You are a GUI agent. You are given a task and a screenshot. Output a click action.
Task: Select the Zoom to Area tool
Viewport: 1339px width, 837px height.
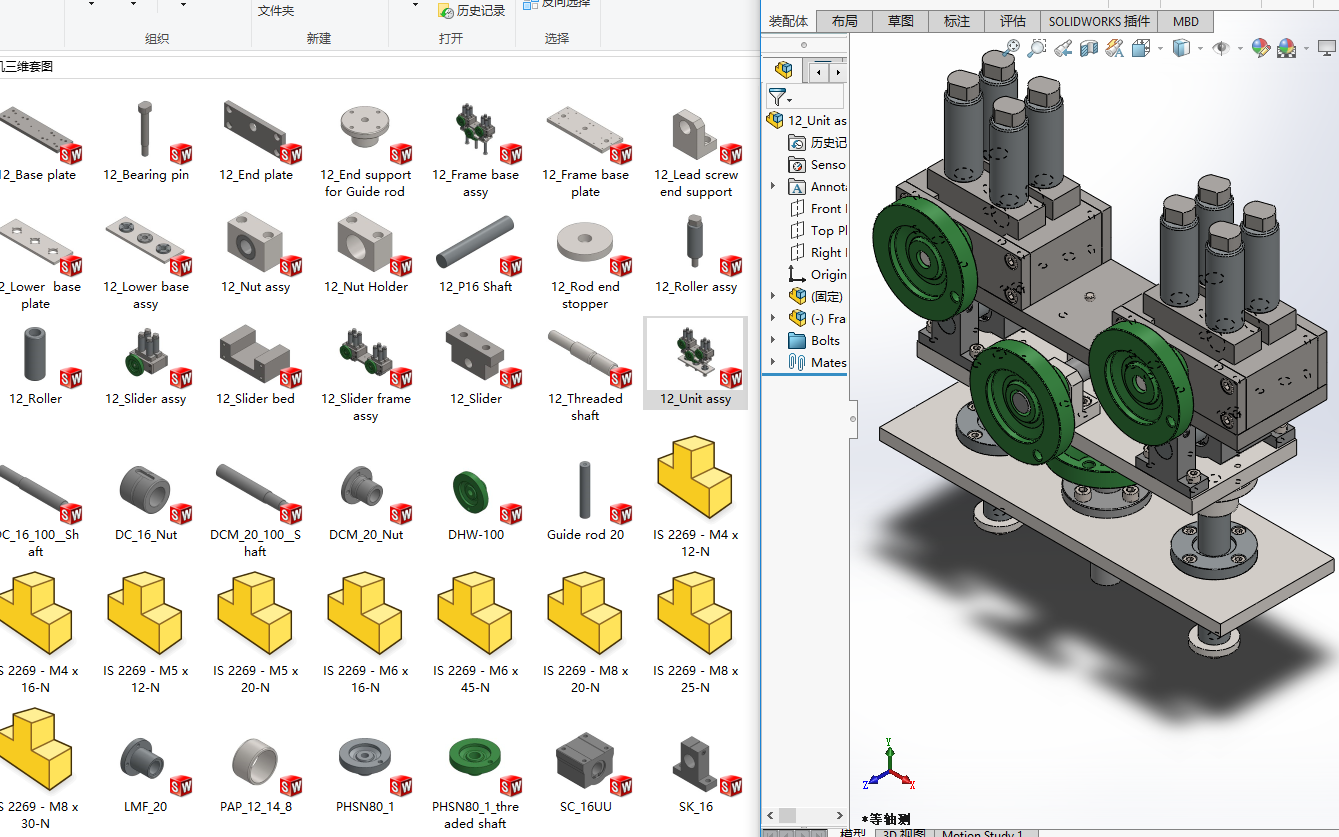coord(1037,48)
